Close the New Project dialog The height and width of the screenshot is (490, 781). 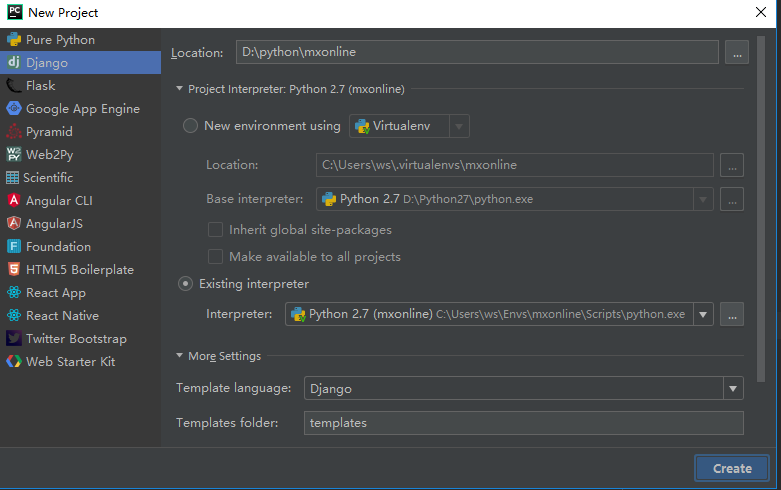761,12
